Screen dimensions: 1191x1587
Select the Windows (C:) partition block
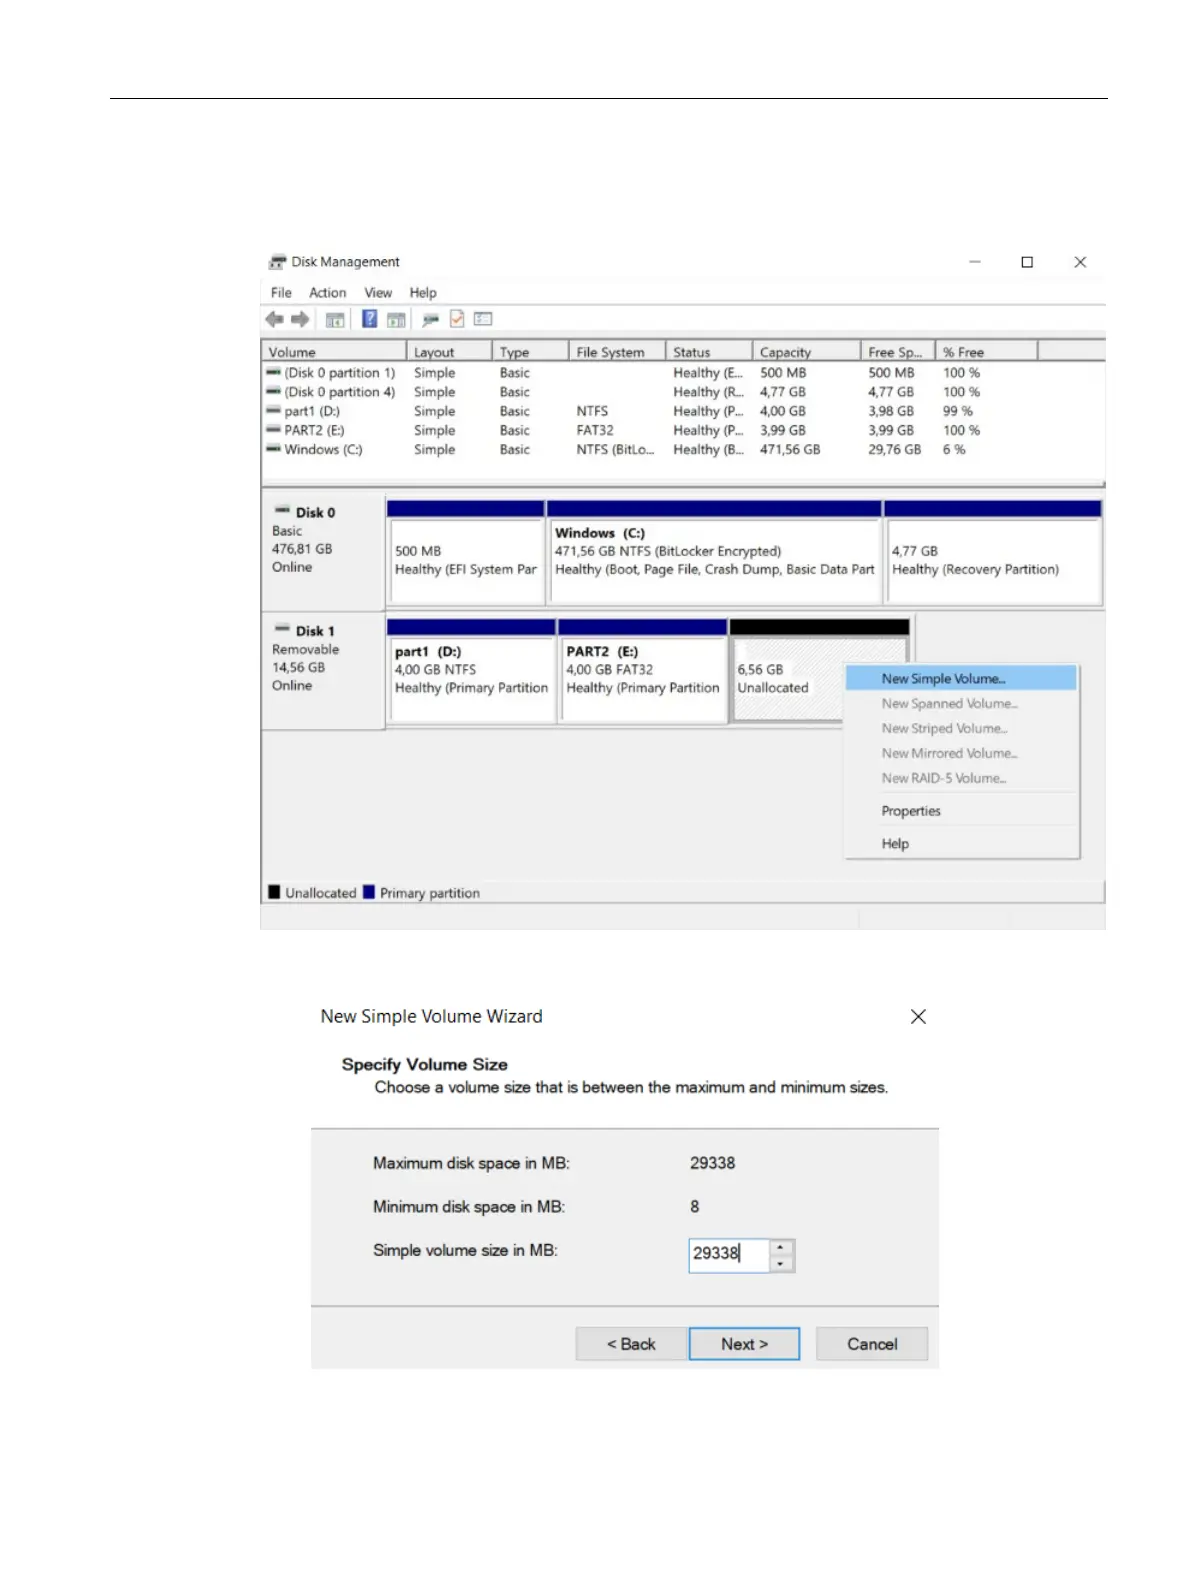click(714, 553)
